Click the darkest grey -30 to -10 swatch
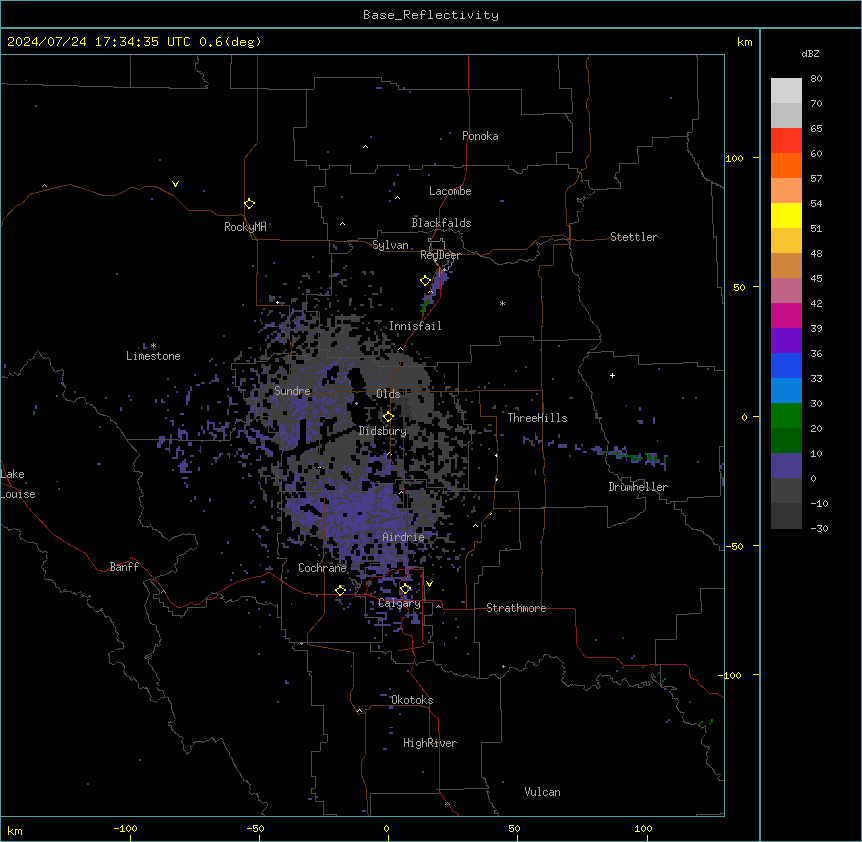The height and width of the screenshot is (842, 862). click(786, 516)
